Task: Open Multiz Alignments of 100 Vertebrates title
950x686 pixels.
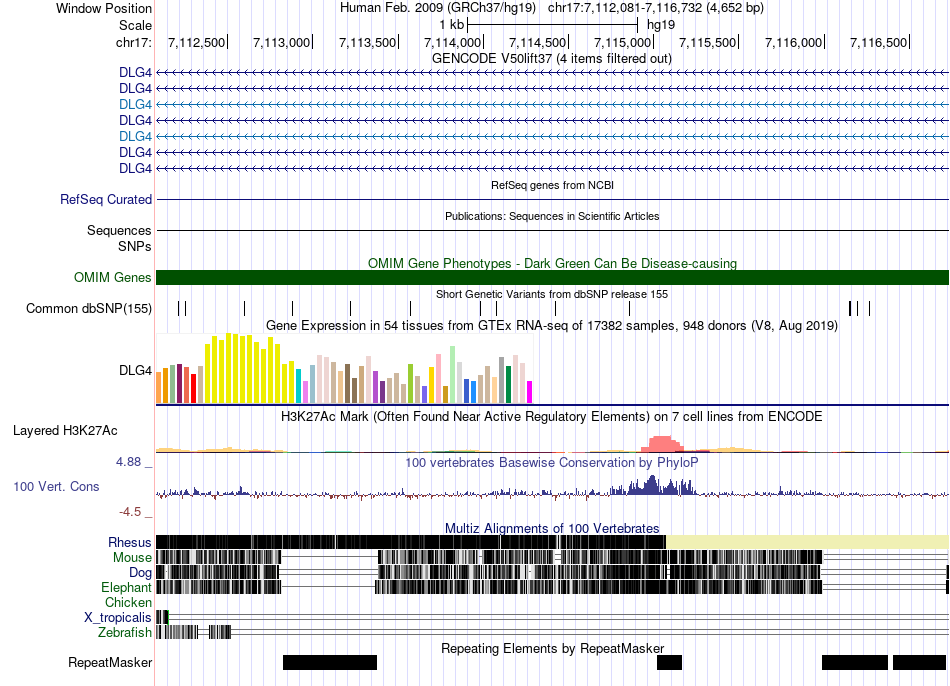Action: [552, 528]
